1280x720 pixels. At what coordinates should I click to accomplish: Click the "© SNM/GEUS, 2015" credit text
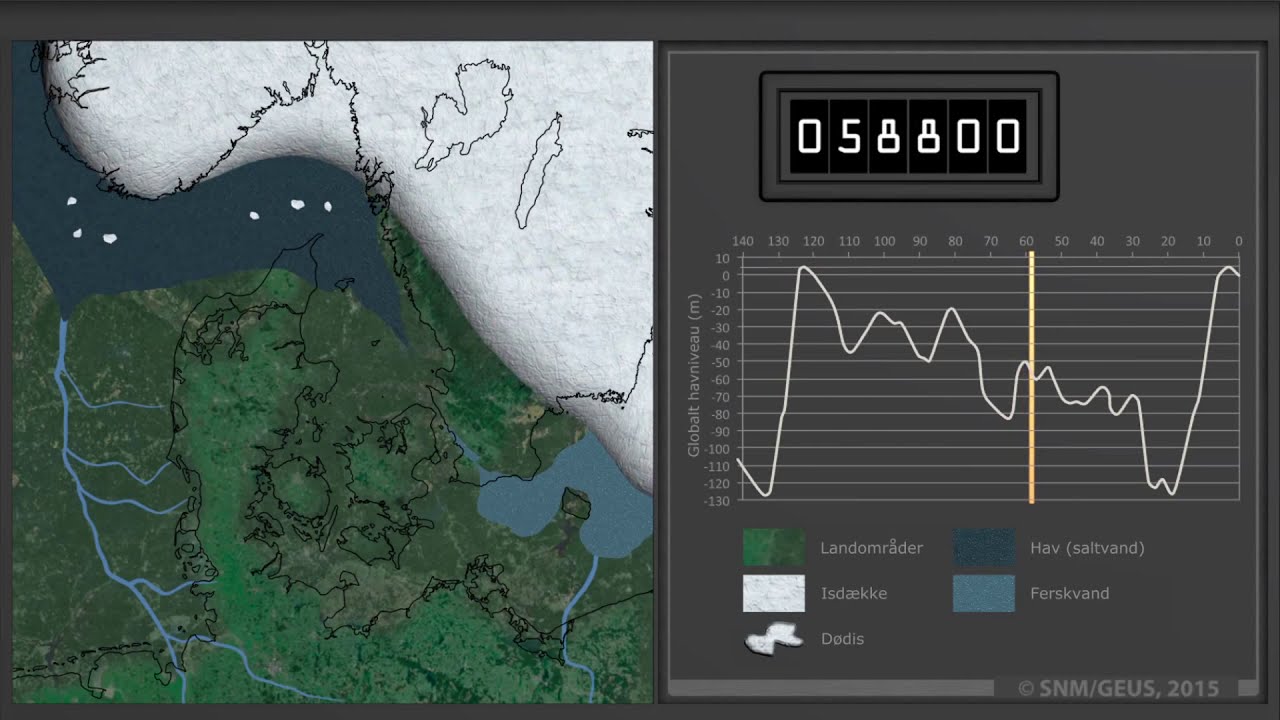[x=1118, y=688]
